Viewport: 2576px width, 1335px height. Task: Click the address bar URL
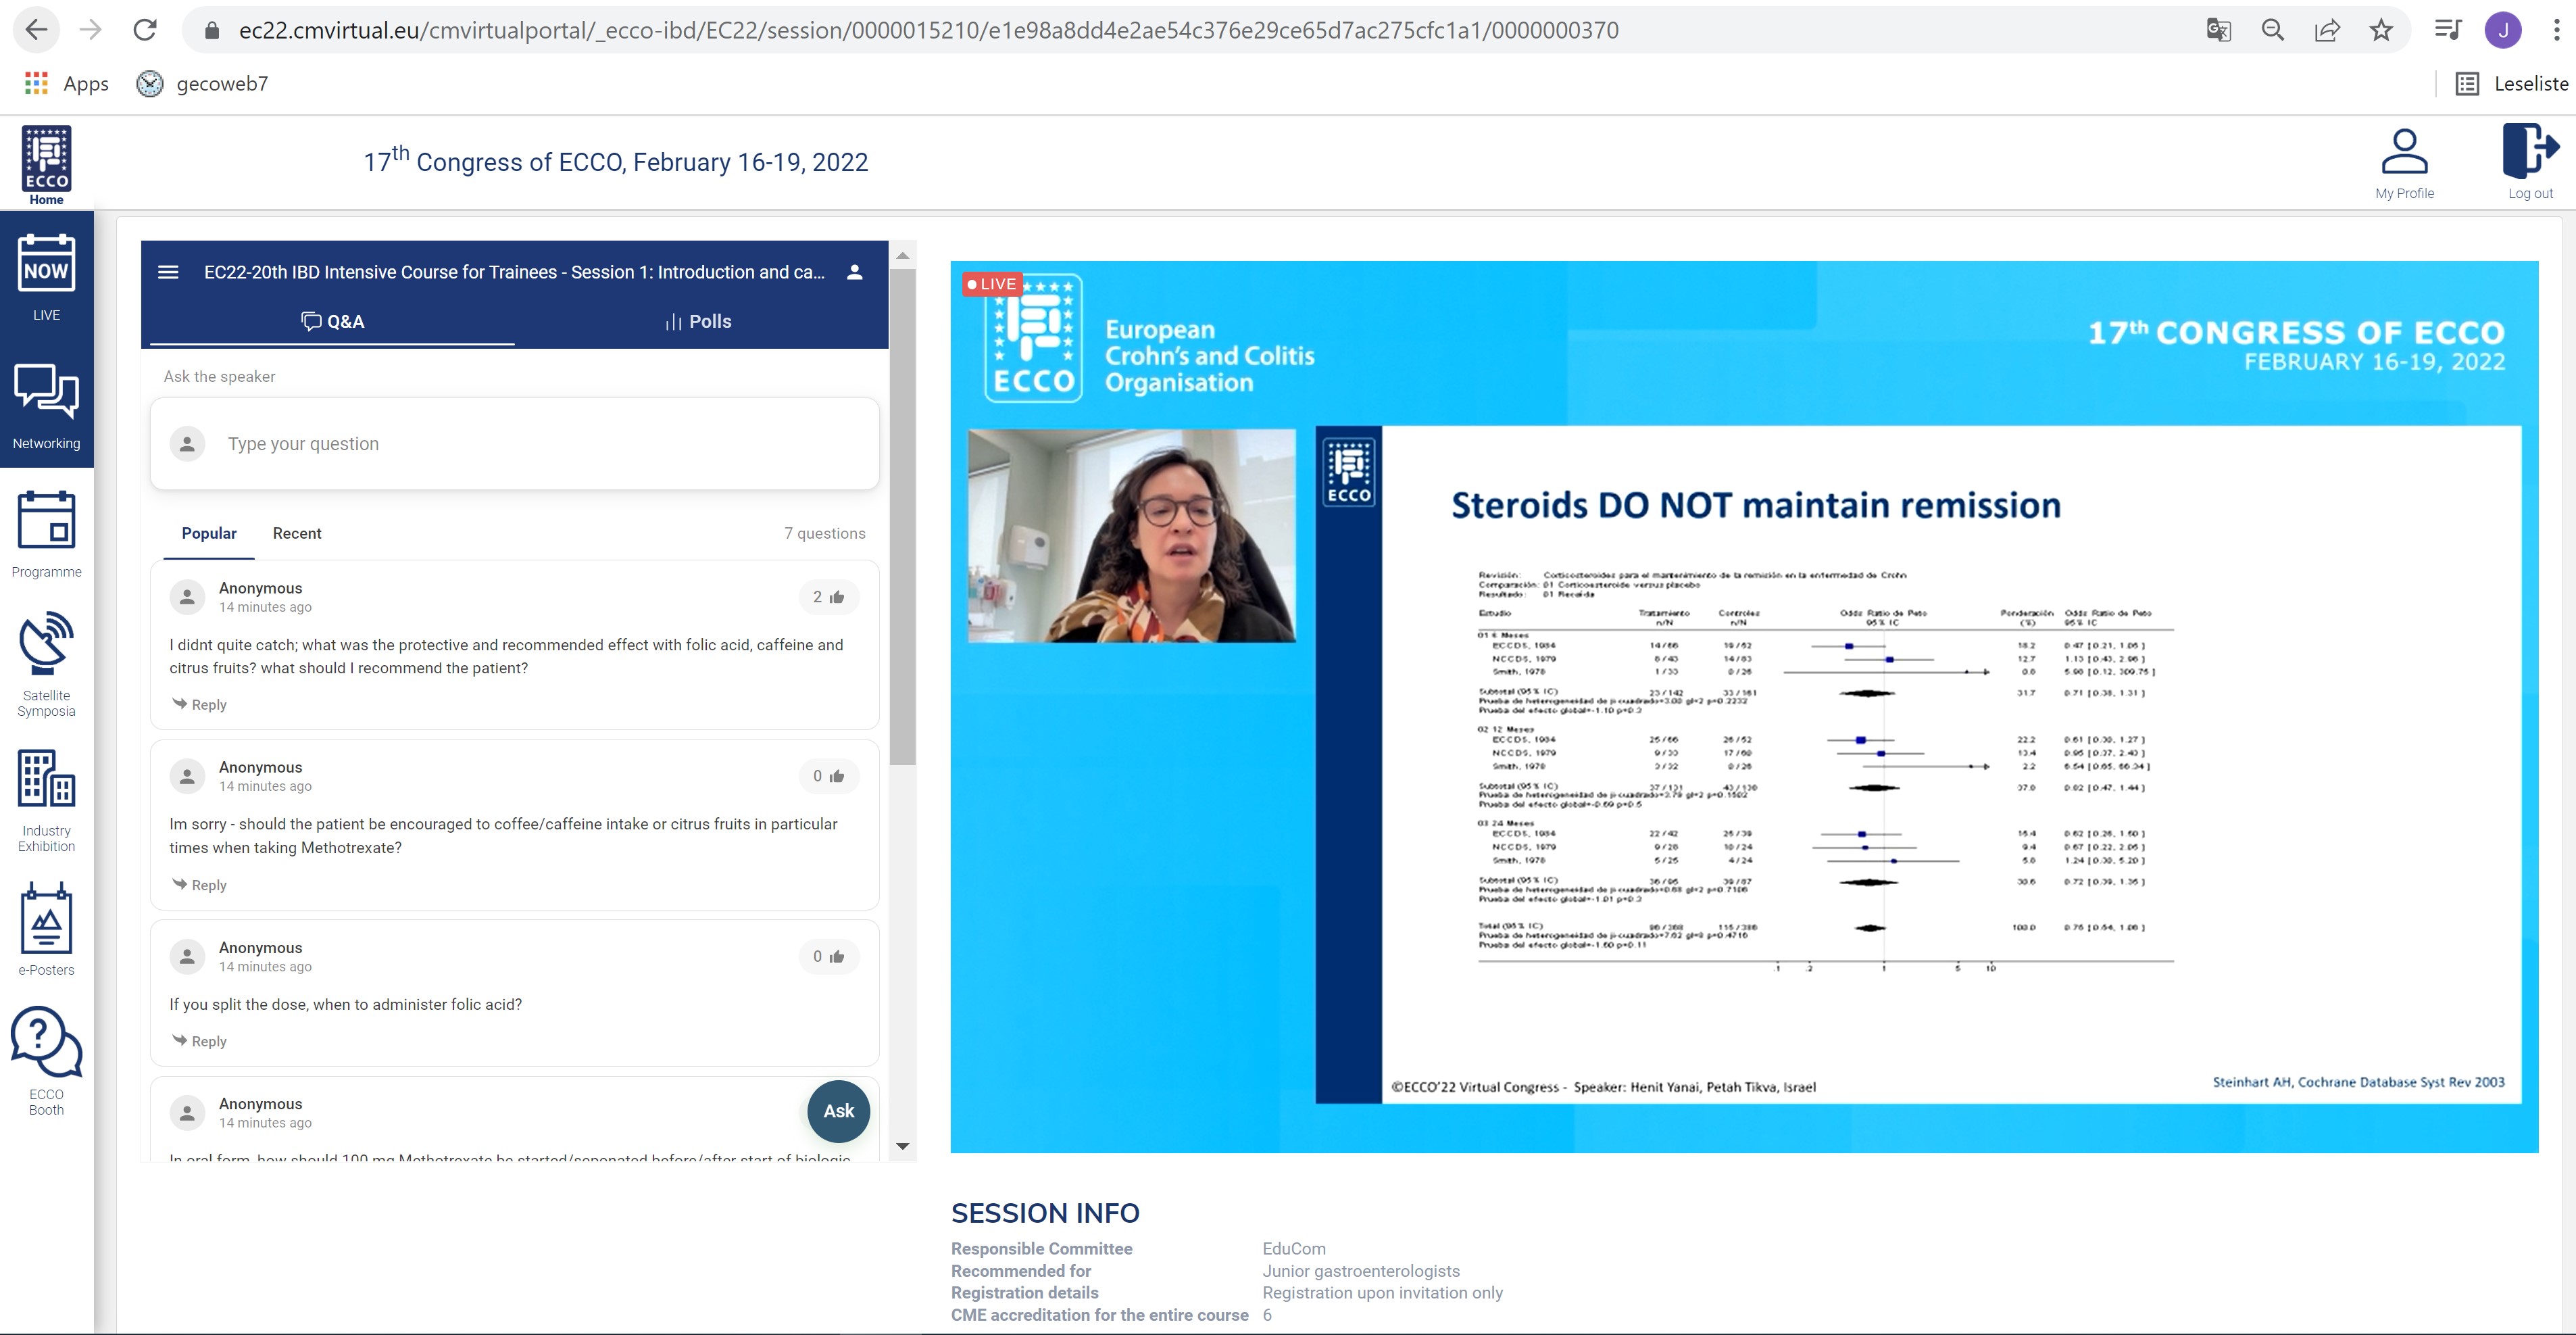click(928, 30)
